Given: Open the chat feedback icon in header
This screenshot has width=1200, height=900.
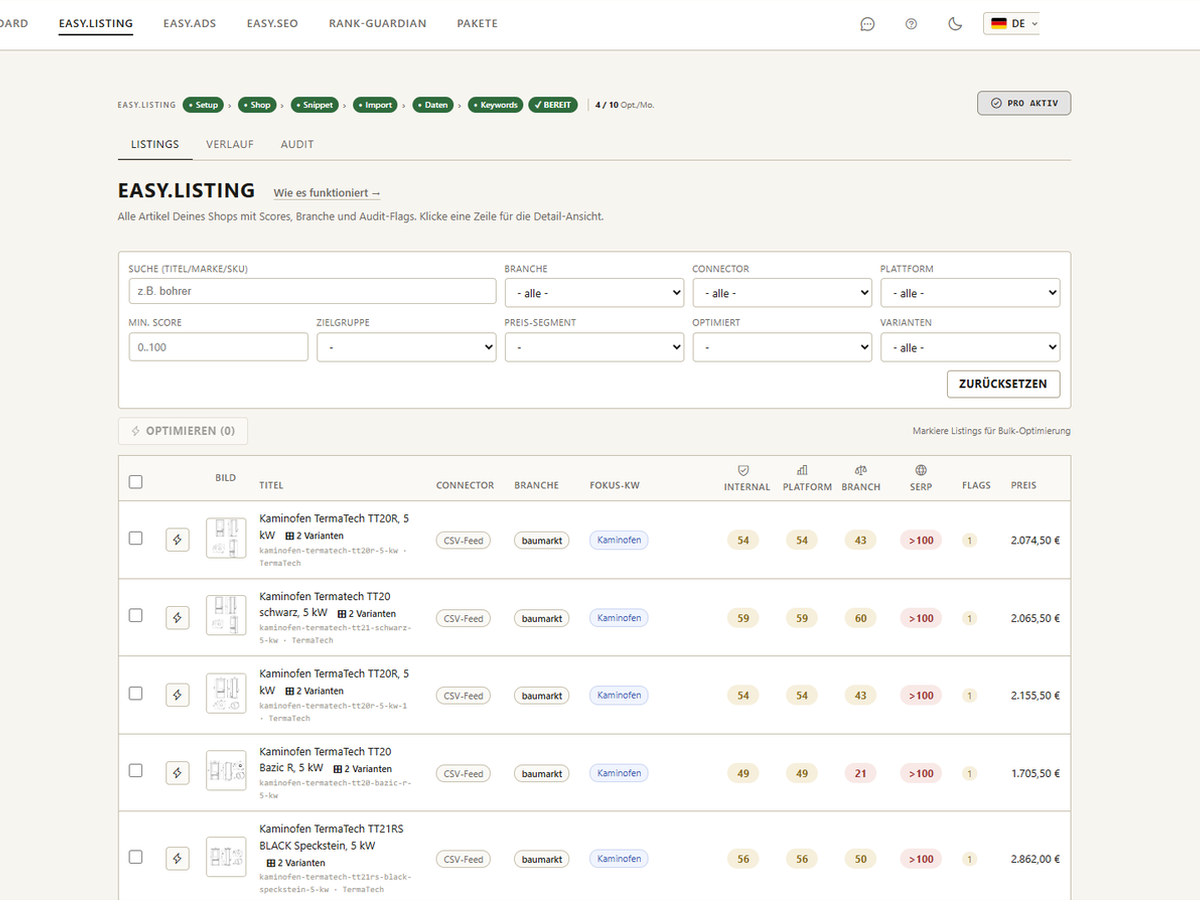Looking at the screenshot, I should point(867,24).
